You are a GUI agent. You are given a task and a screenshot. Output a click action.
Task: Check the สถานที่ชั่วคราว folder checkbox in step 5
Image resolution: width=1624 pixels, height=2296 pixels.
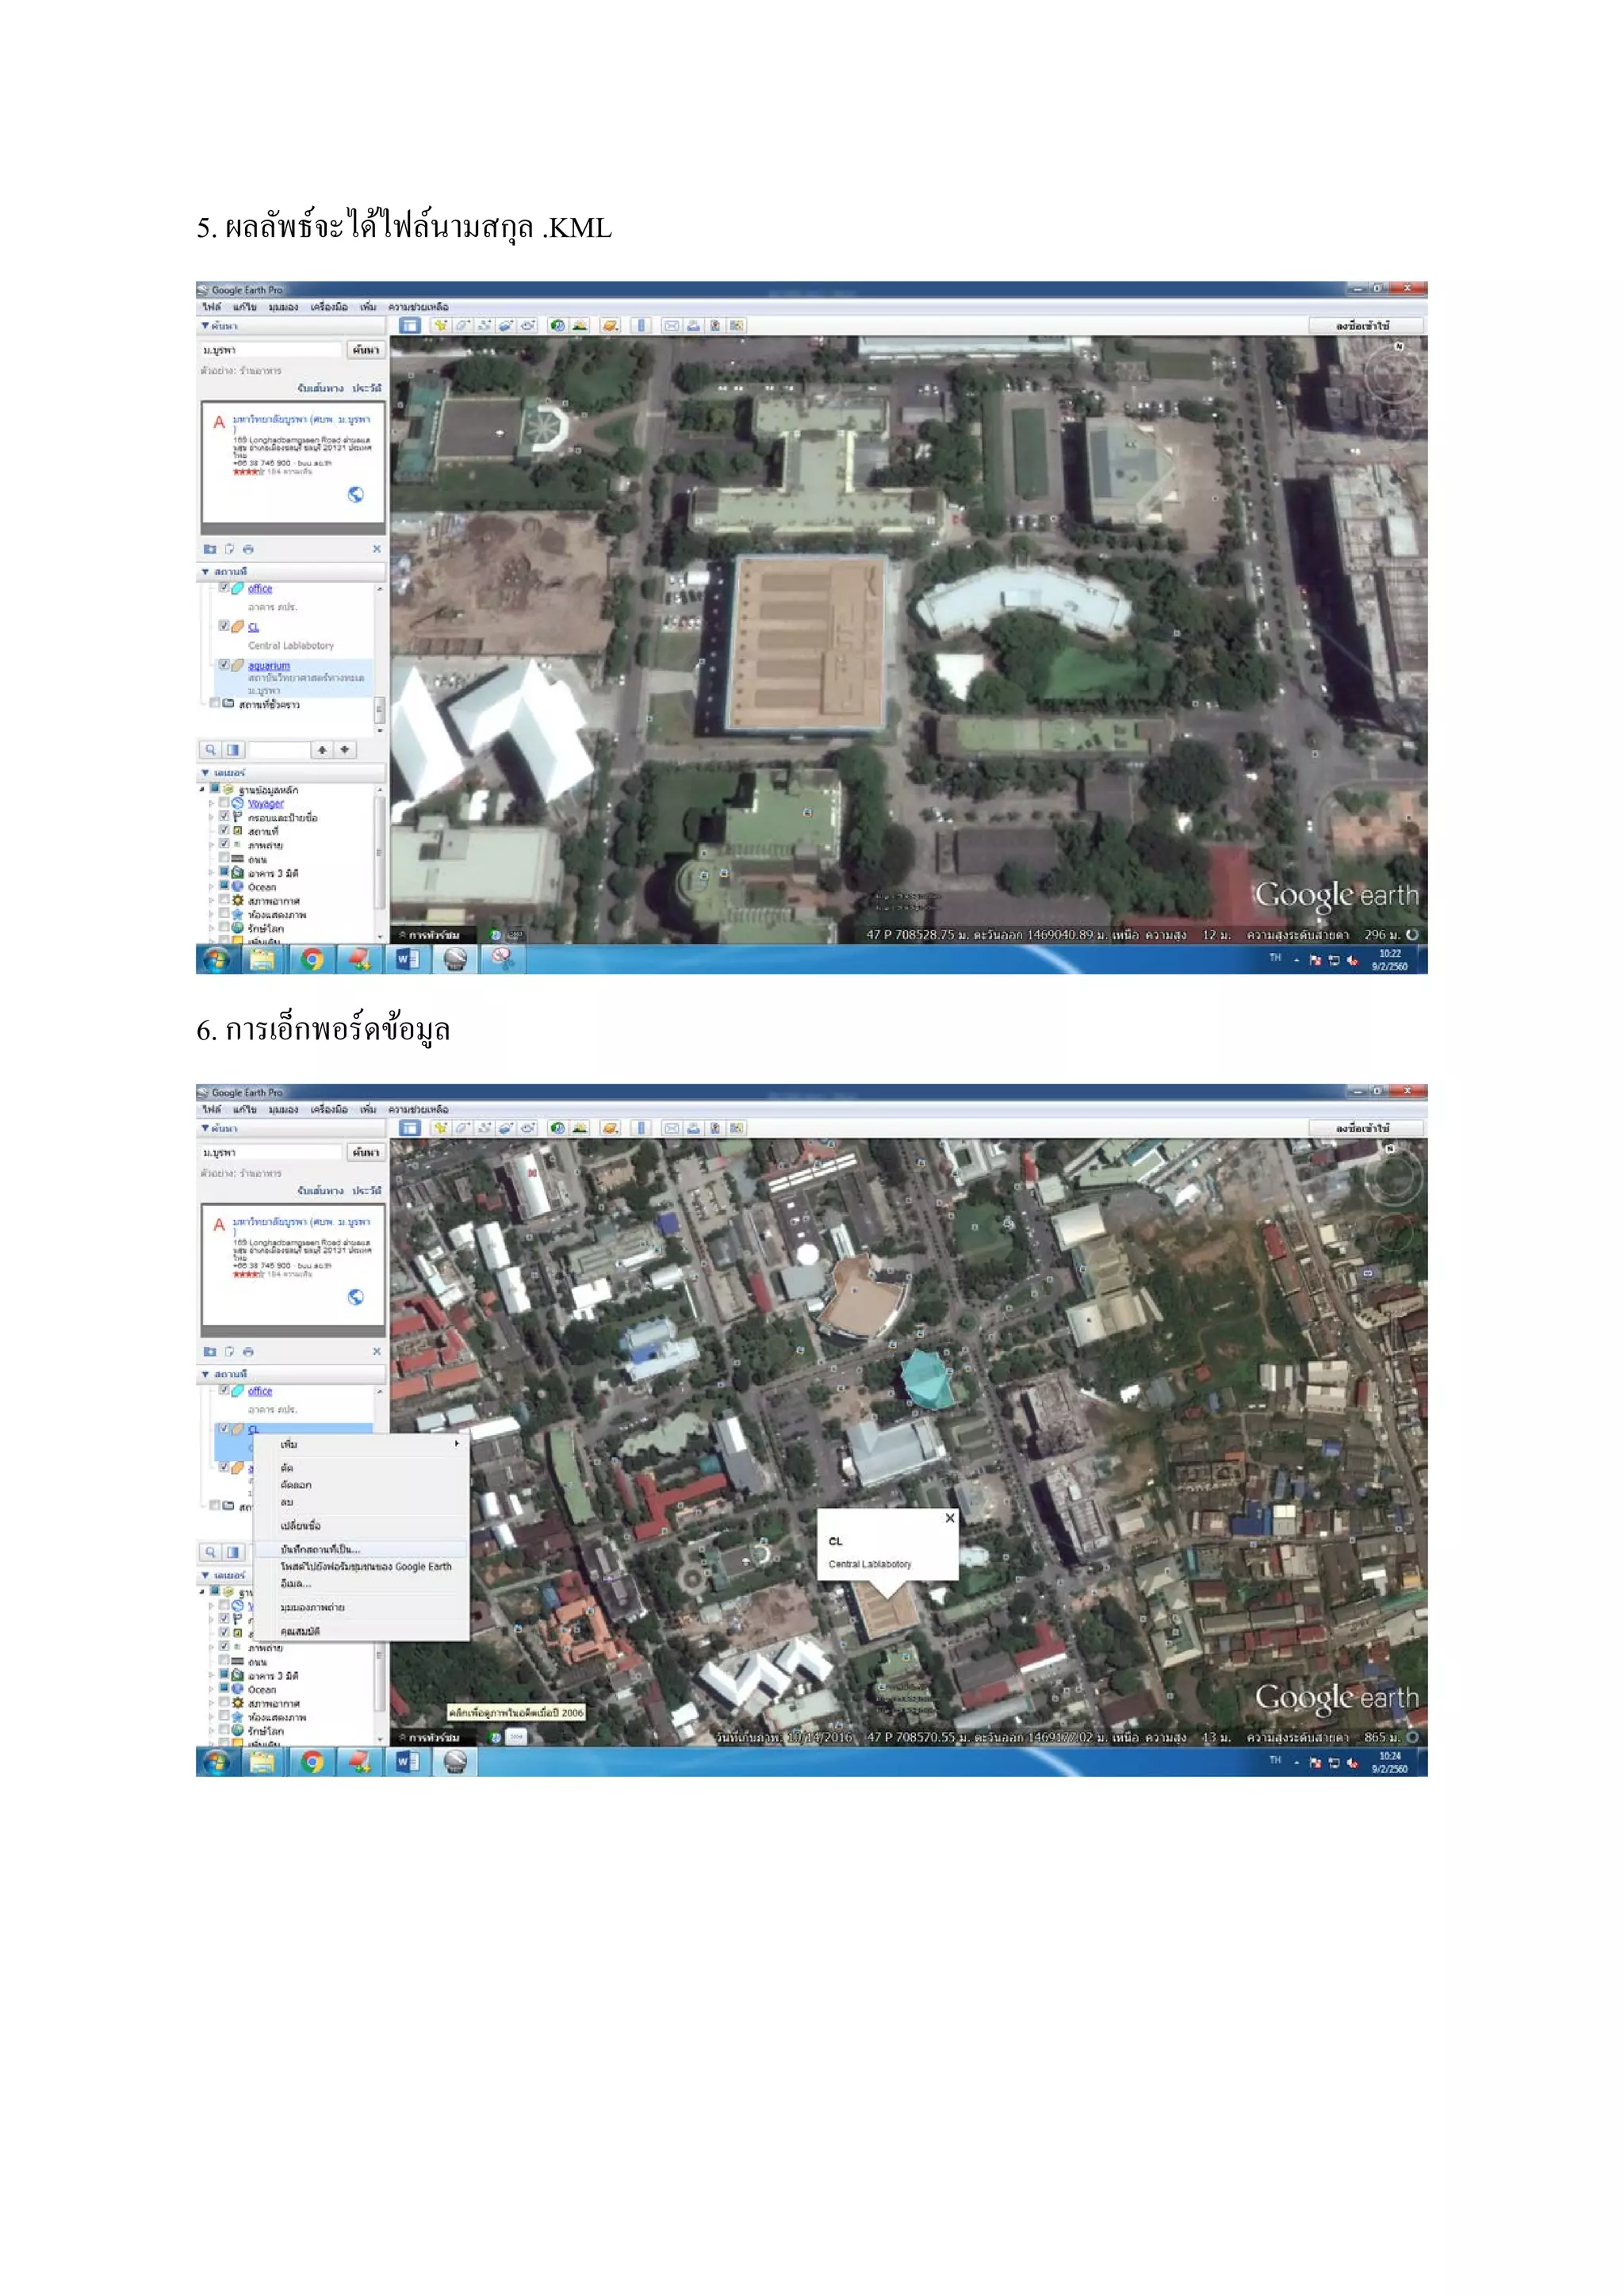214,704
